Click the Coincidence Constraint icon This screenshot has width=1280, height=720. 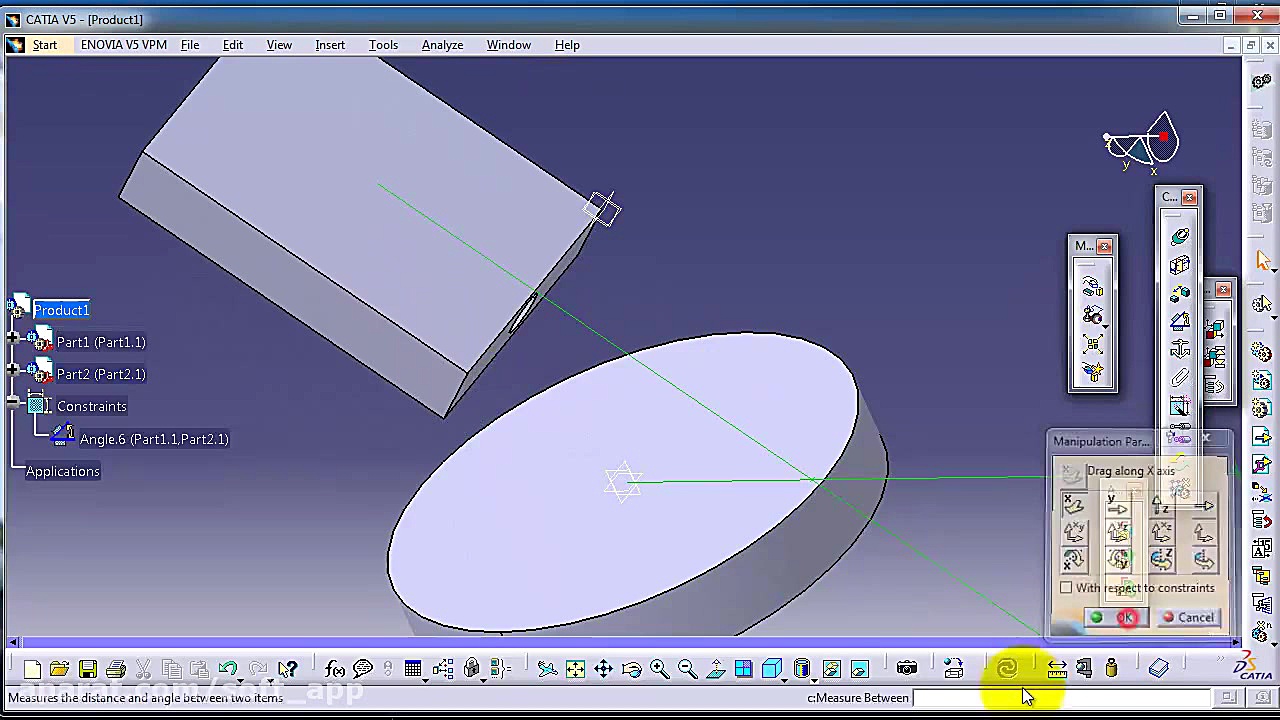(x=1180, y=236)
